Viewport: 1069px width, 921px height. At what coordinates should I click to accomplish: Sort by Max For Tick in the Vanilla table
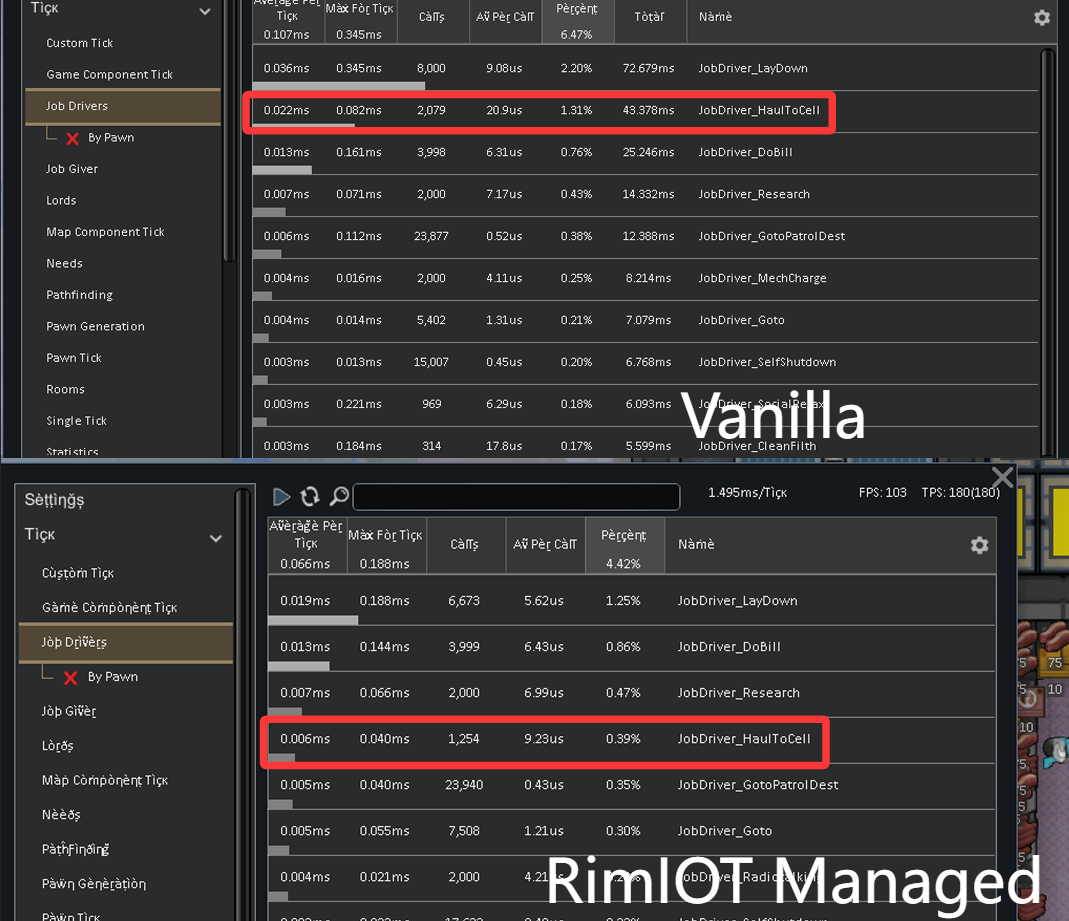[x=359, y=20]
